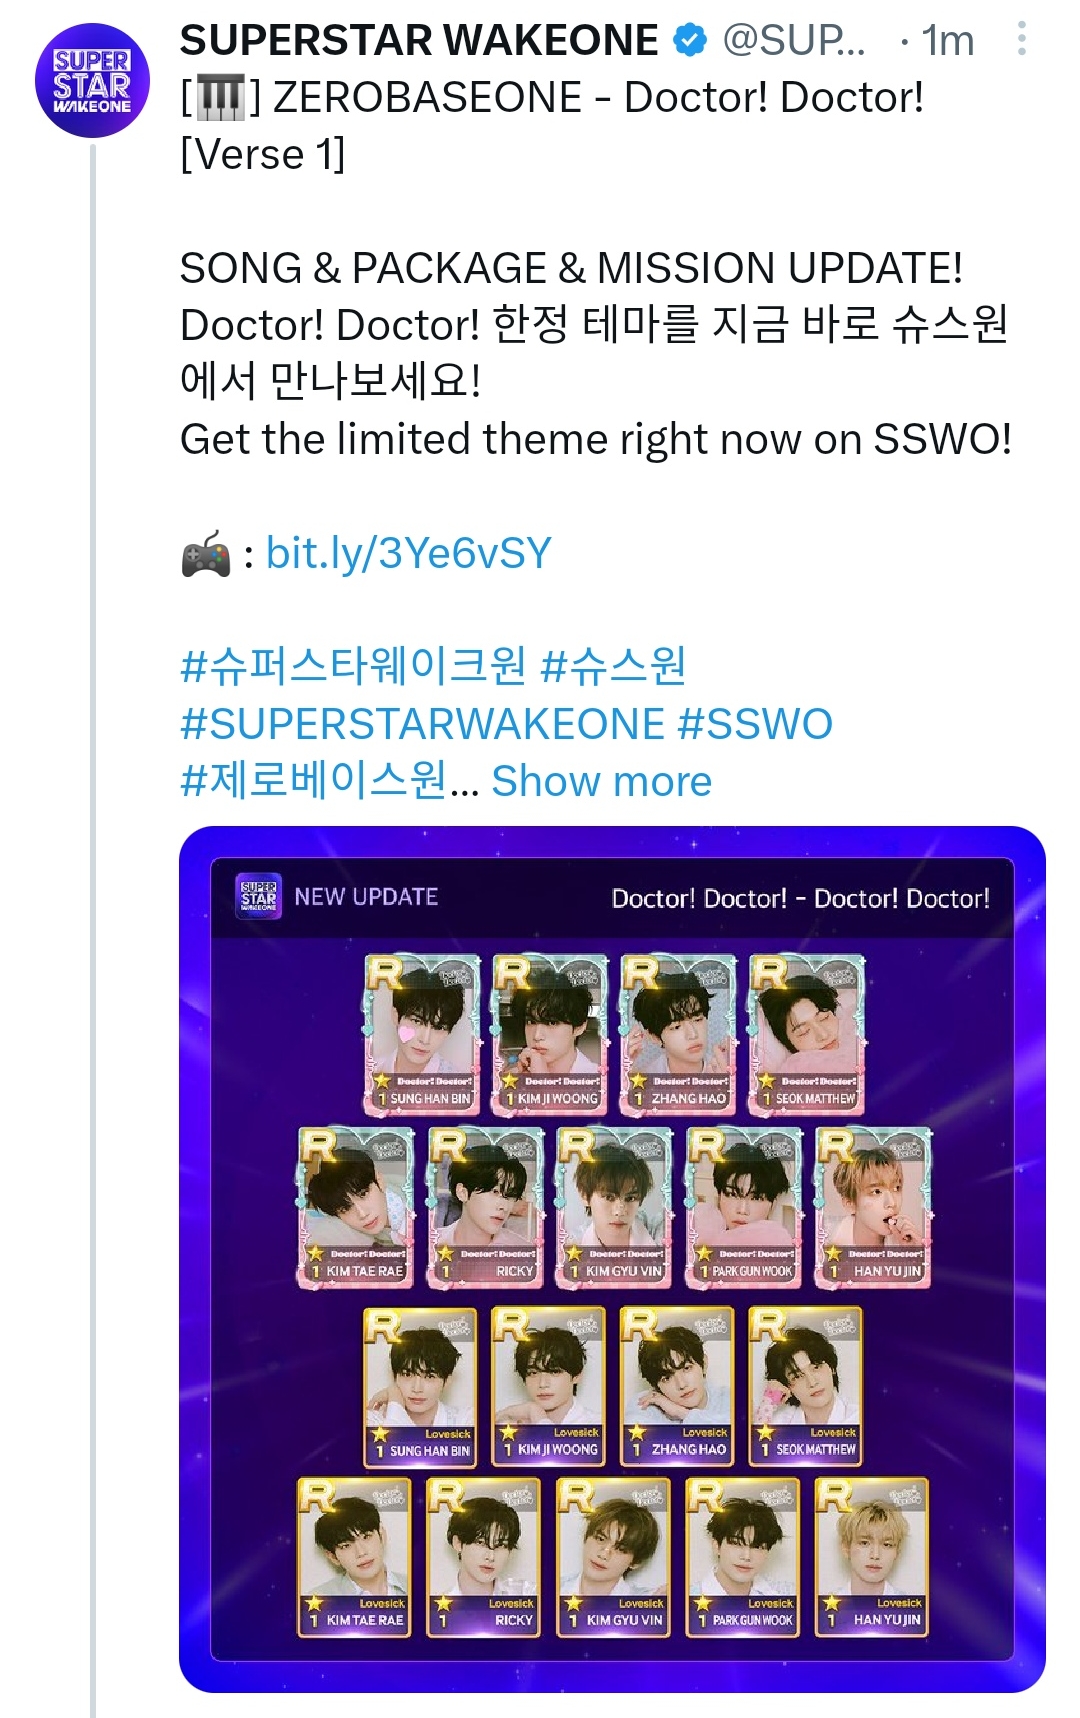1080x1718 pixels.
Task: Click the SUPERSTAR WAKEONE account name
Action: pos(419,41)
